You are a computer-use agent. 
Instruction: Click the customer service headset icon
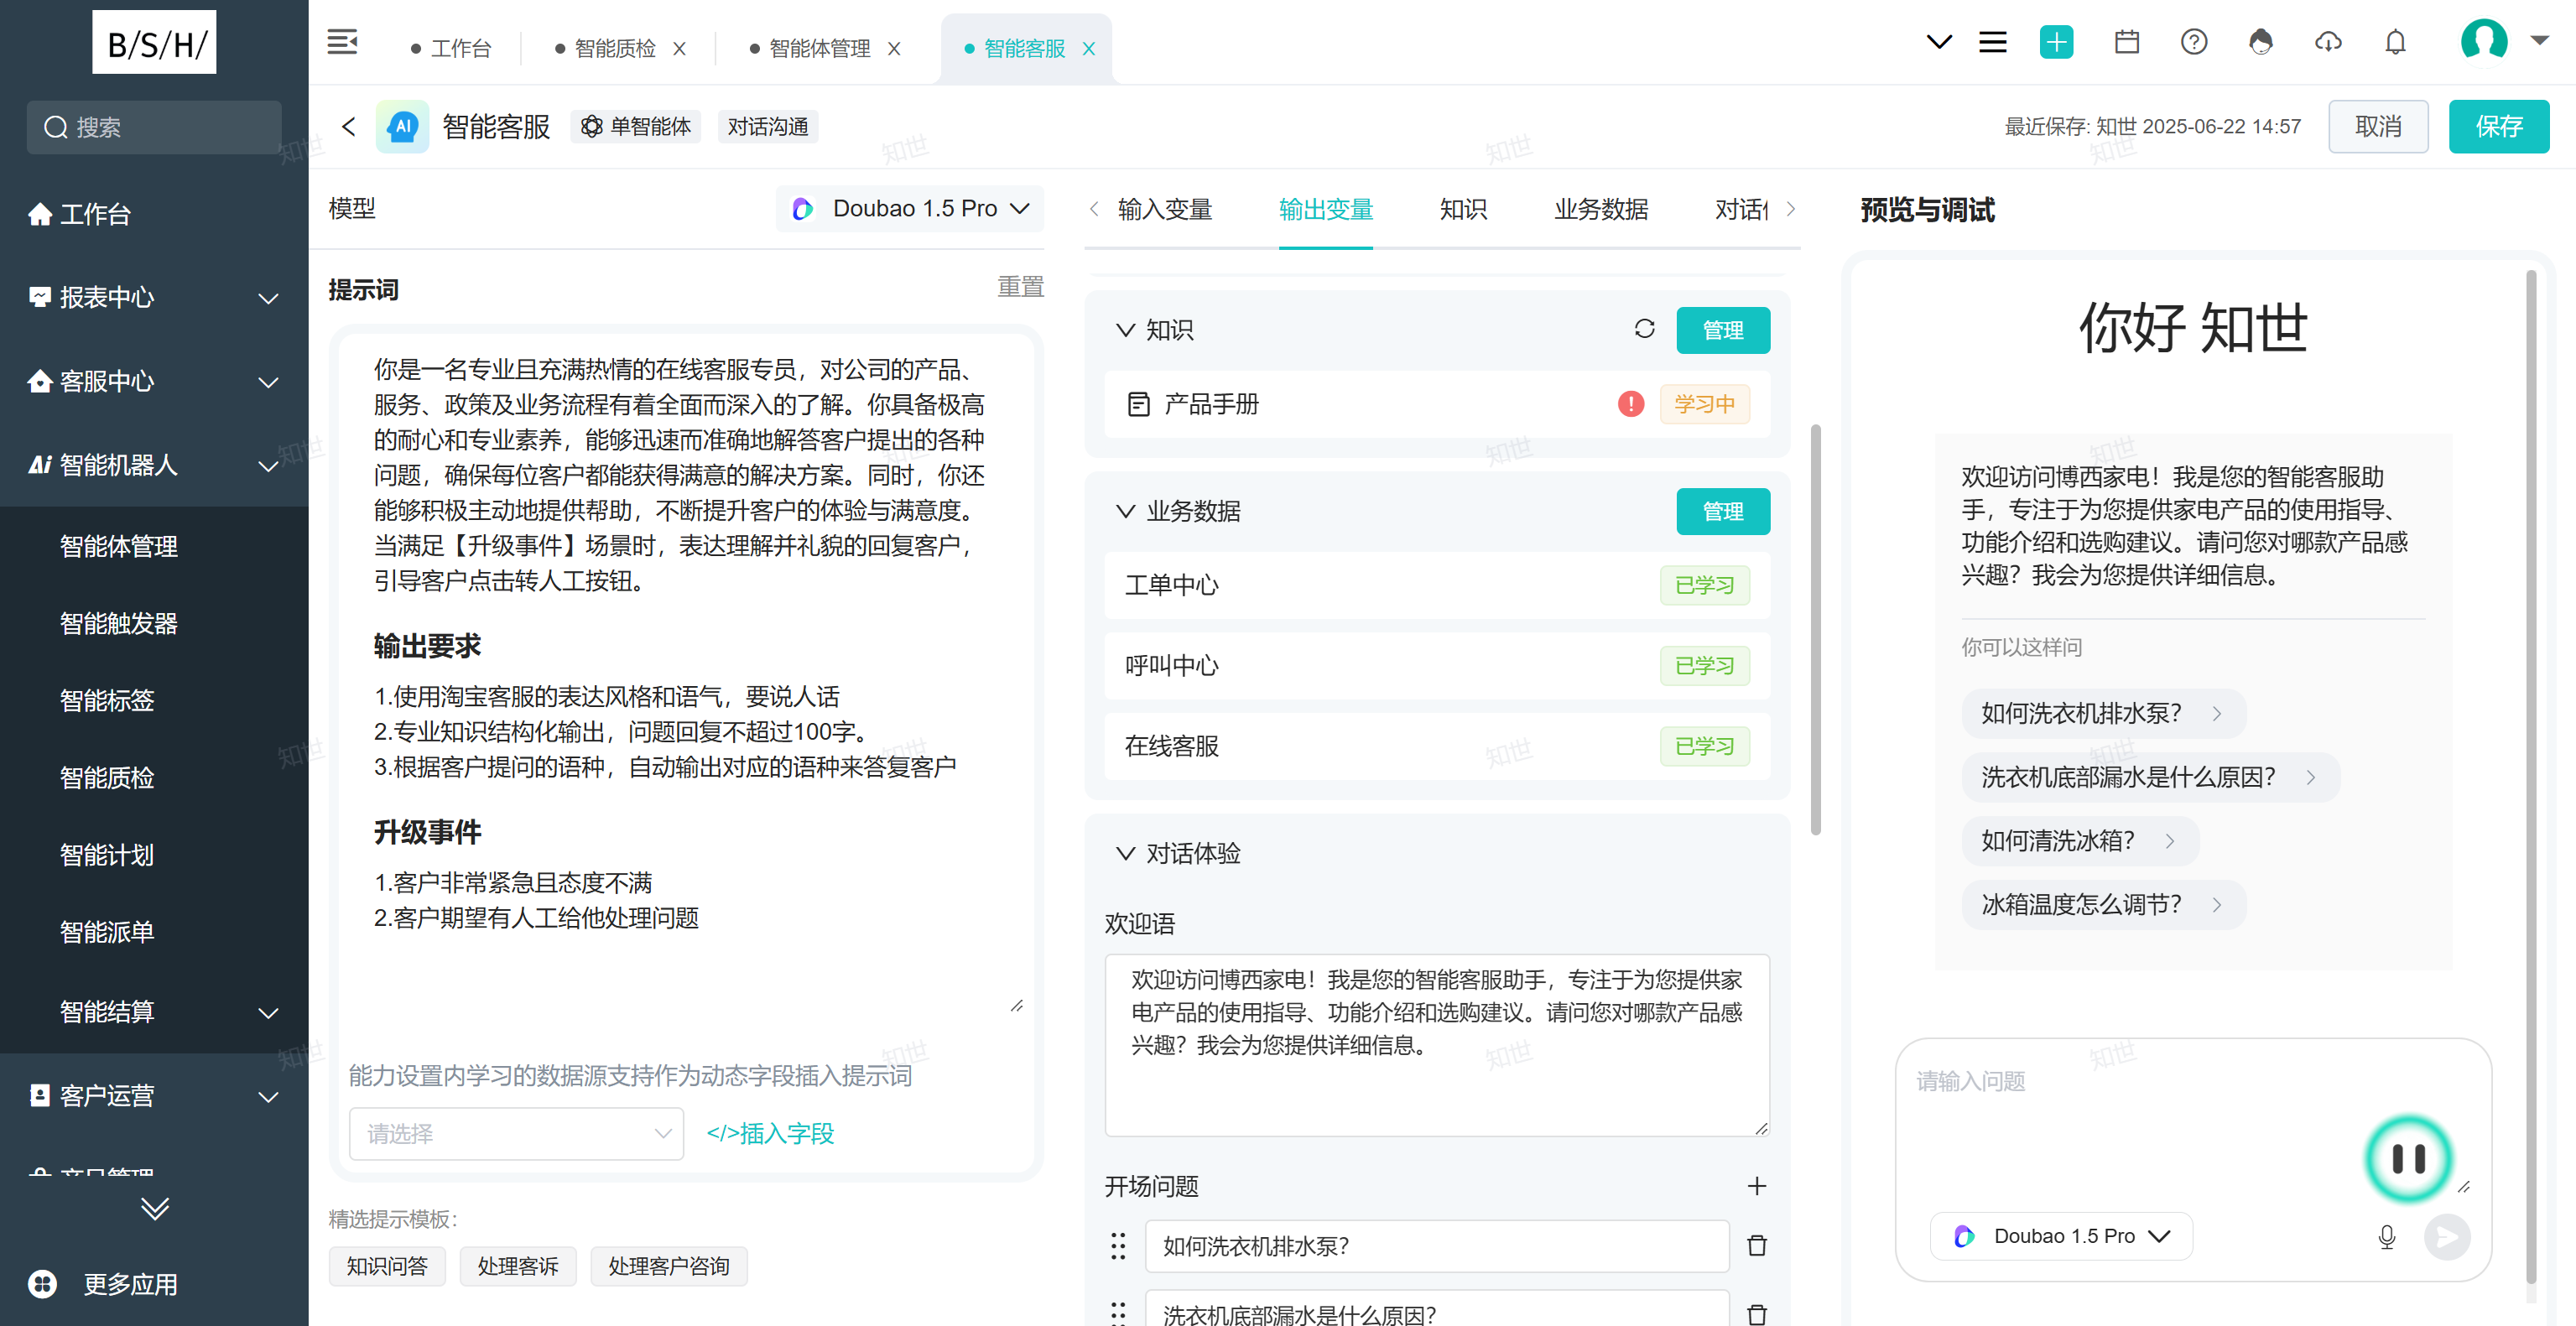click(x=2261, y=42)
